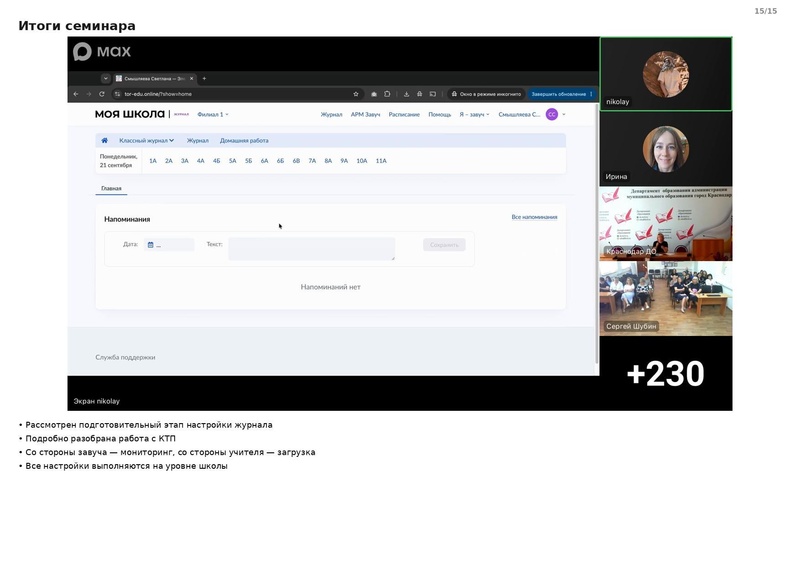Click the Текст reminder textarea
800x566 pixels.
(x=311, y=249)
